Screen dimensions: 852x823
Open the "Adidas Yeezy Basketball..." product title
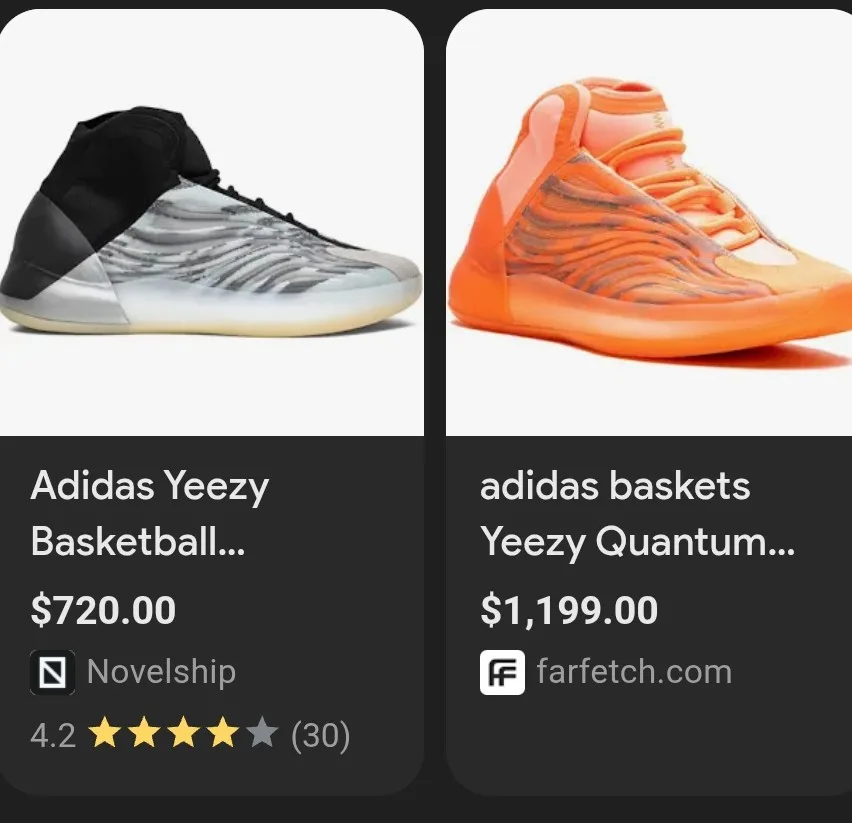click(150, 514)
